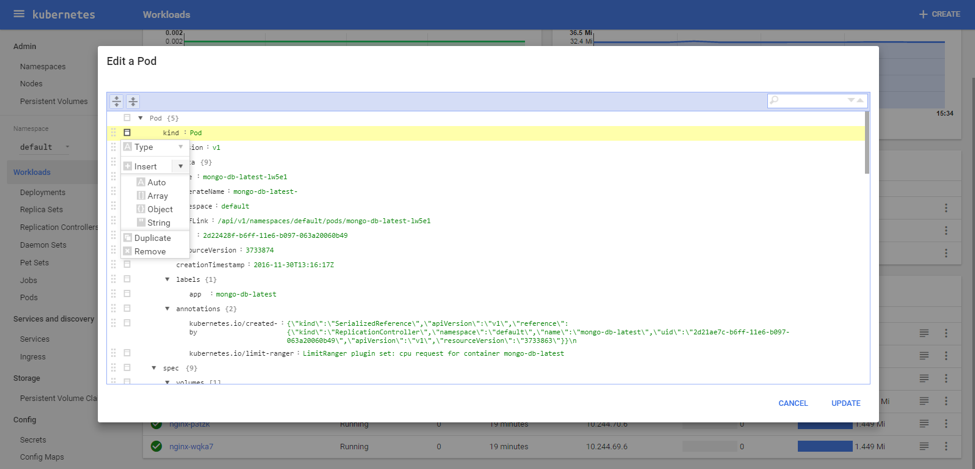The width and height of the screenshot is (975, 469).
Task: Open the three-dot menu for nginx-wqka7
Action: (946, 446)
